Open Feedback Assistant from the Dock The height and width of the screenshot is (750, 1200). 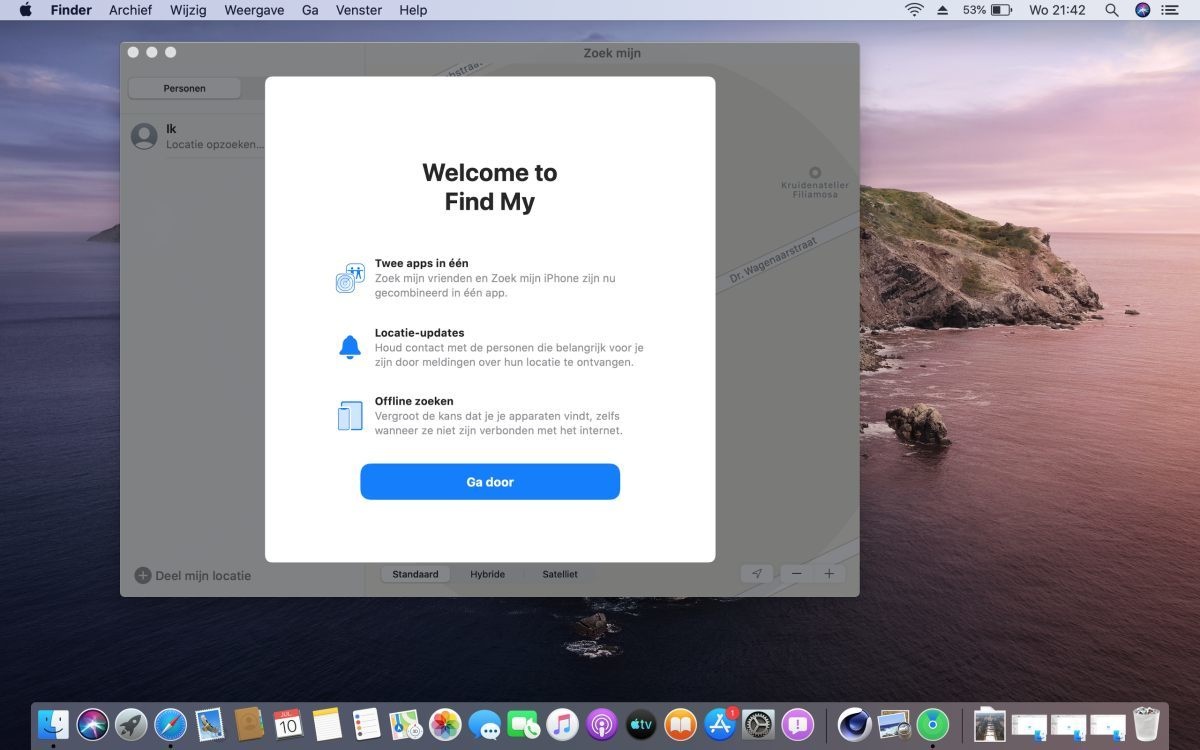[x=798, y=724]
